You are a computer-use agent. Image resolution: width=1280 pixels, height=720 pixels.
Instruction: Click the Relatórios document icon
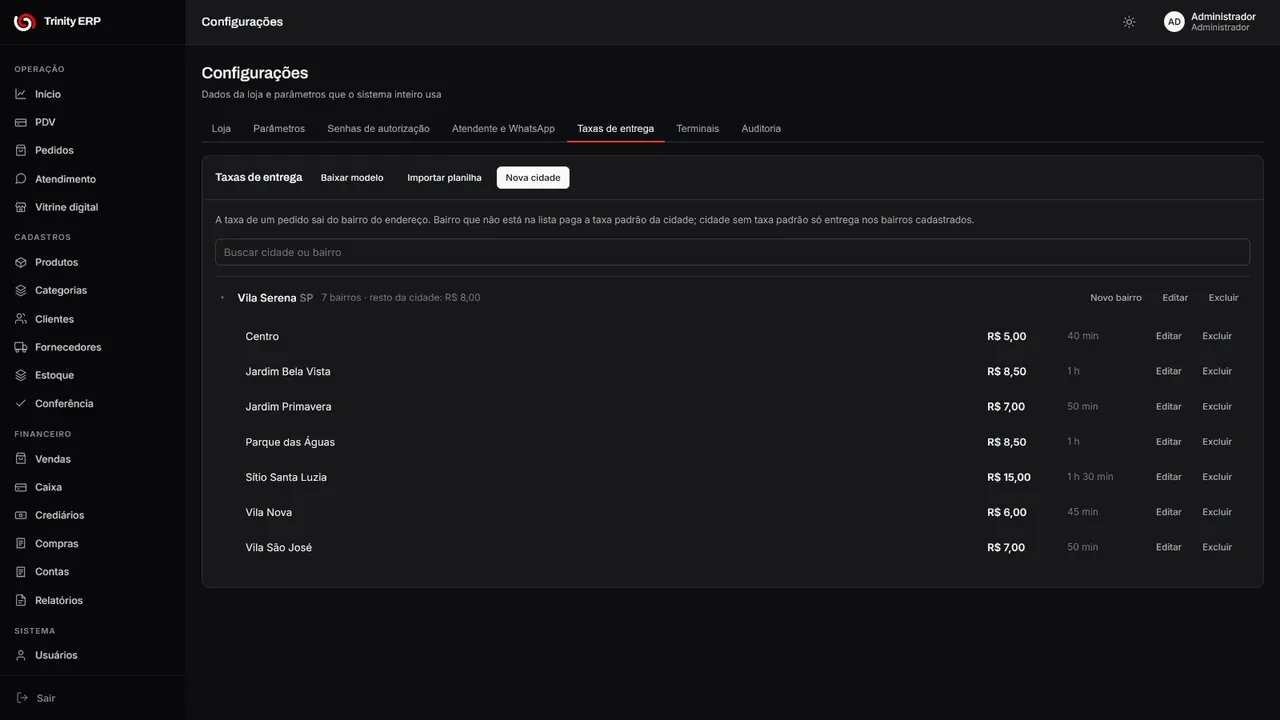21,600
